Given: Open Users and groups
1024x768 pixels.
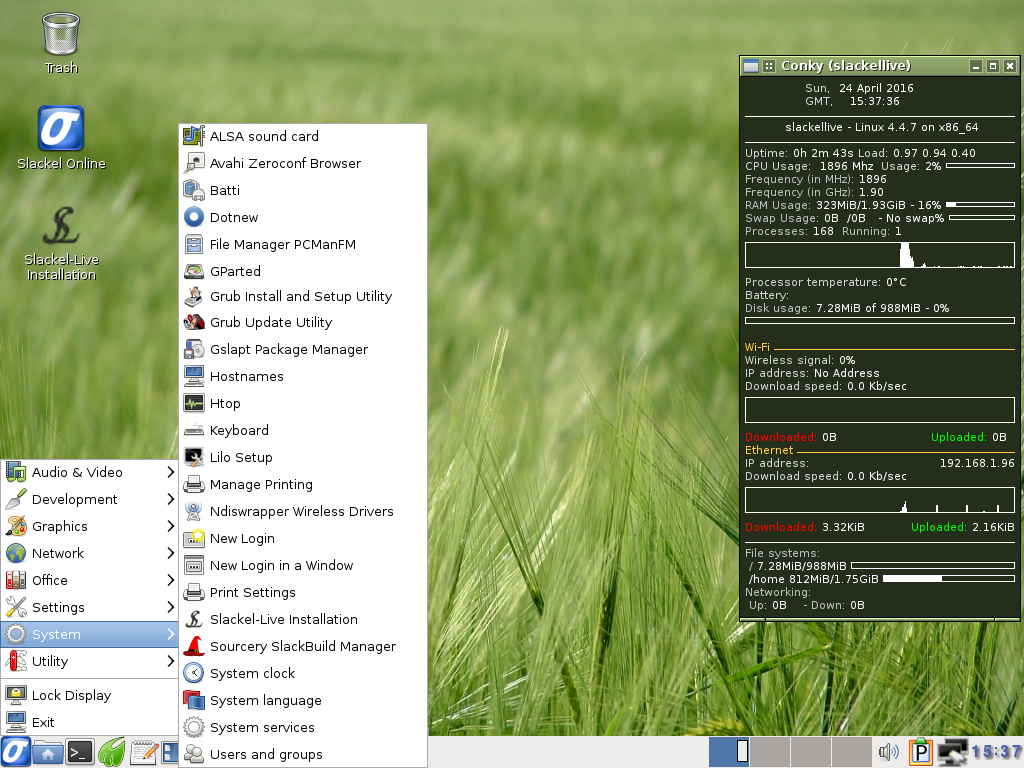Looking at the screenshot, I should click(303, 754).
